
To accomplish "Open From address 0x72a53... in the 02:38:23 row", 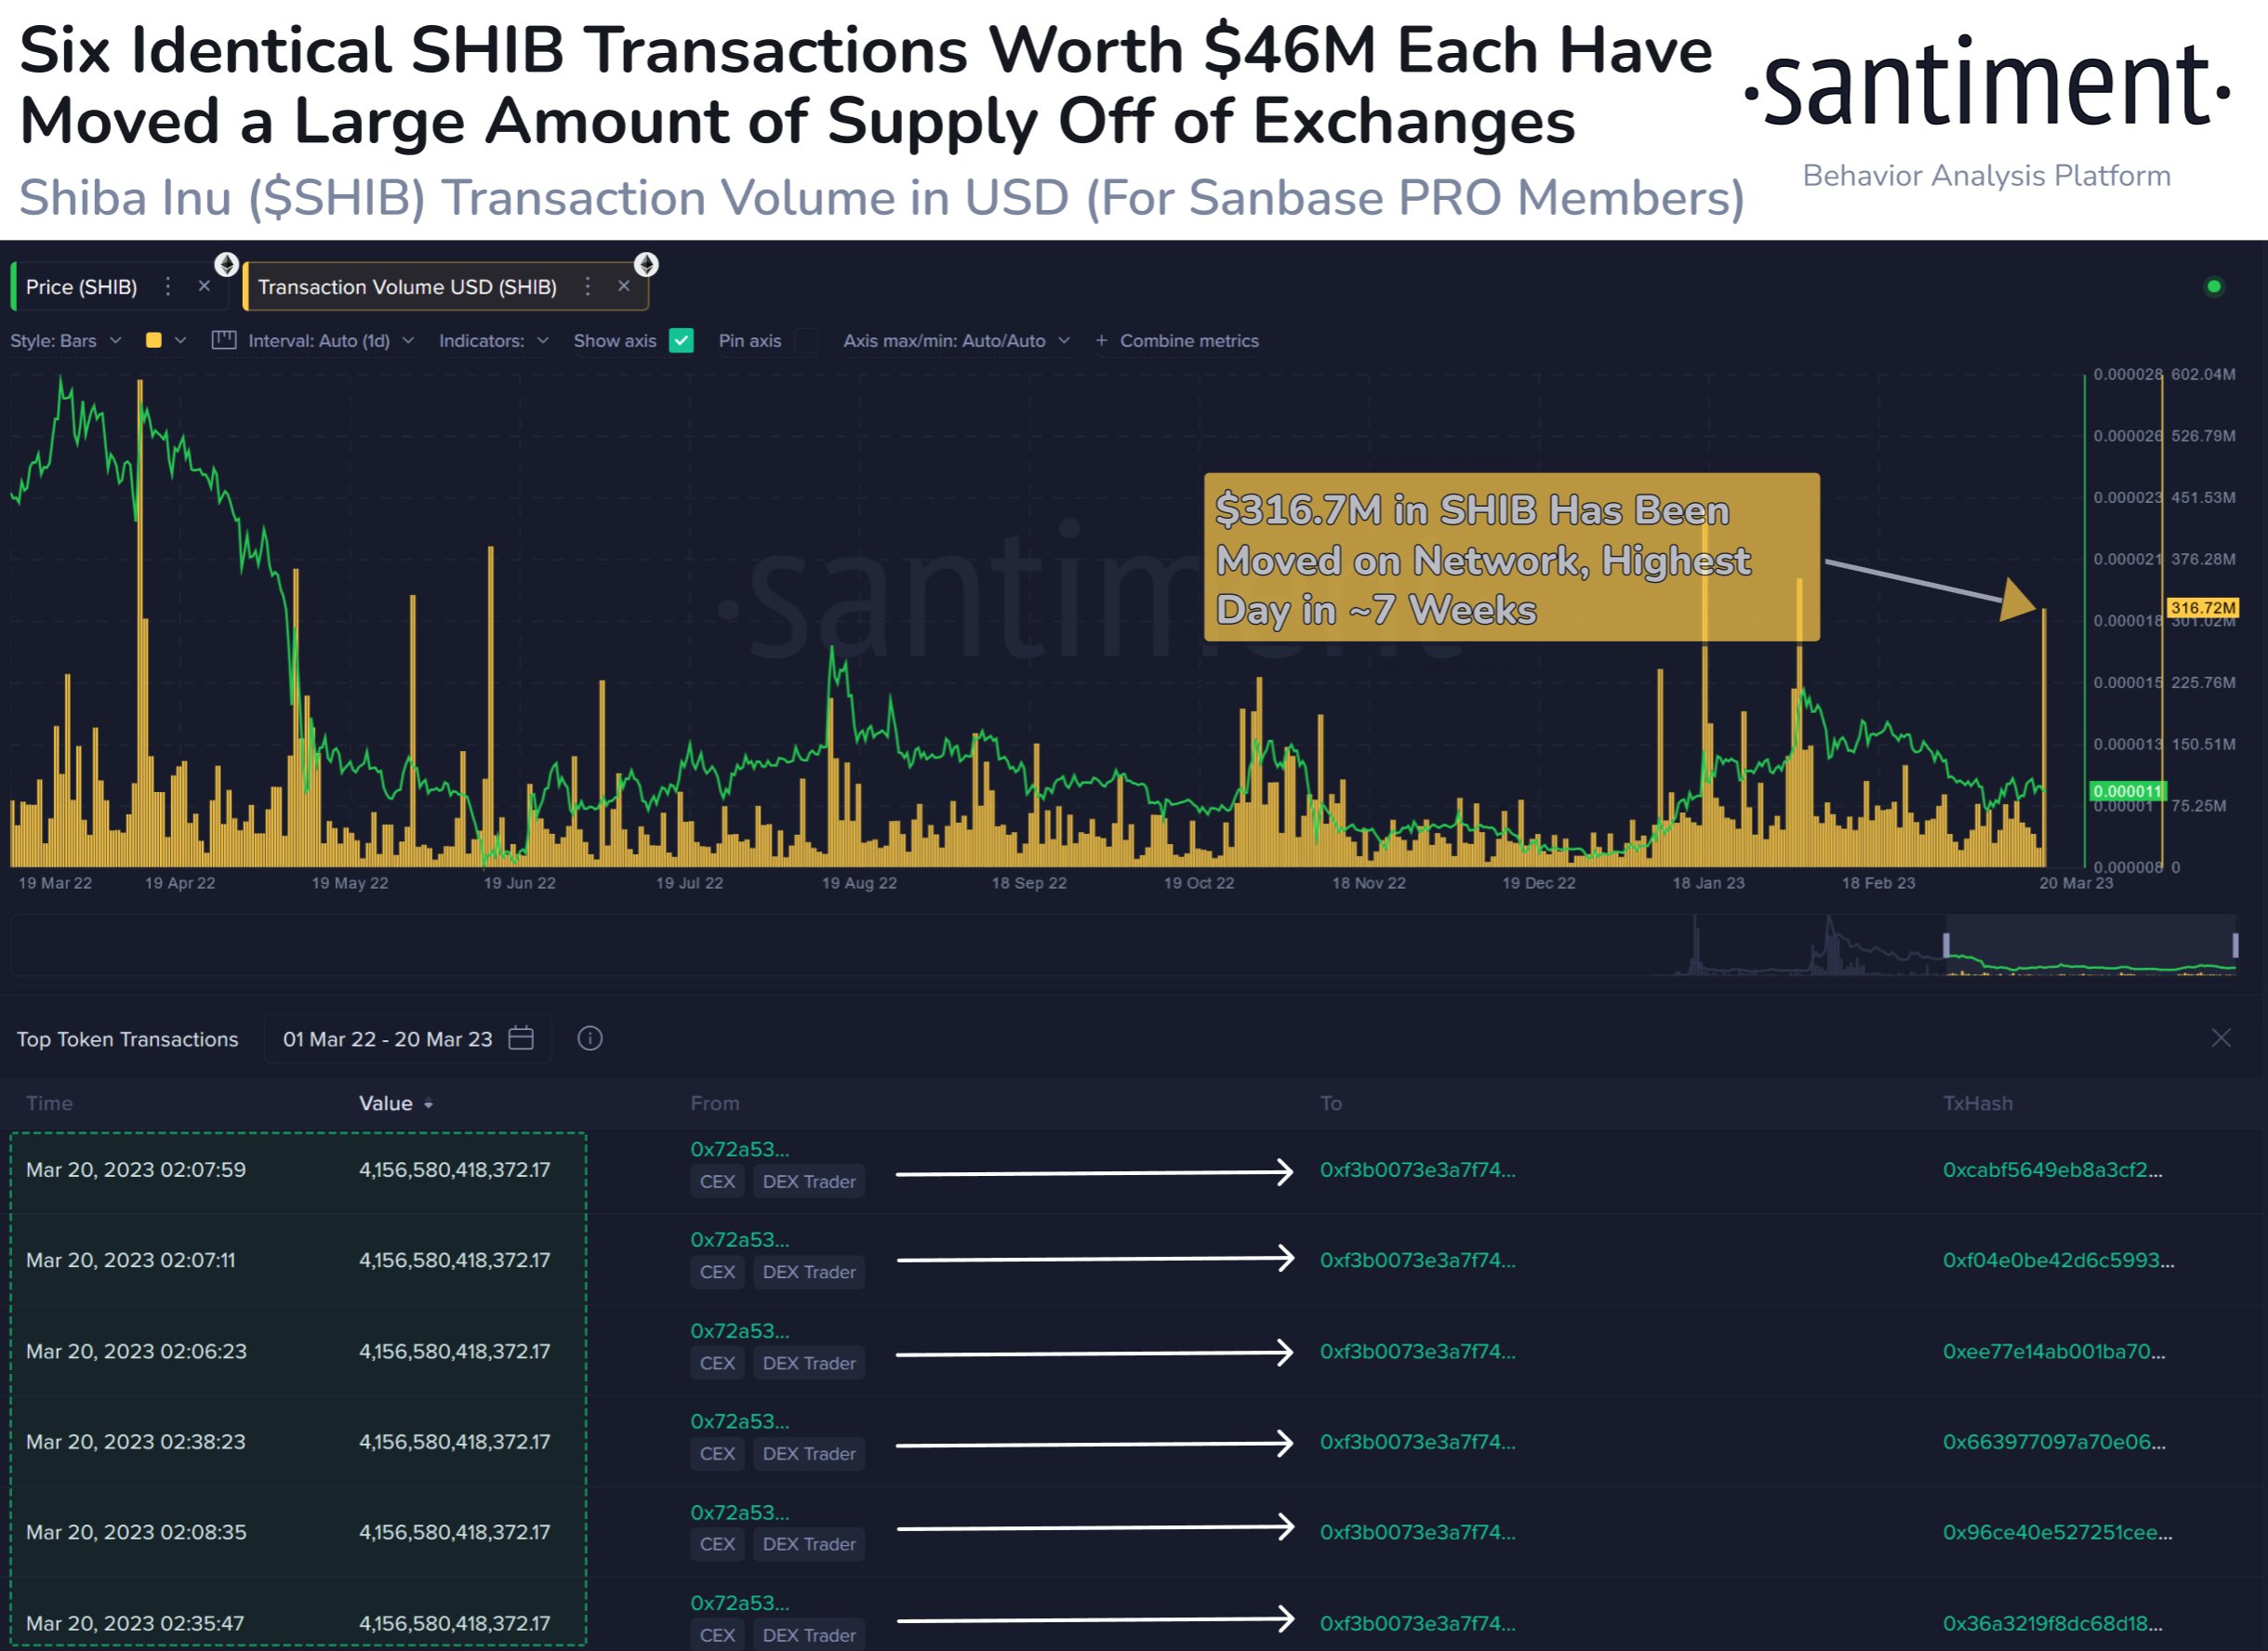I will coord(740,1421).
